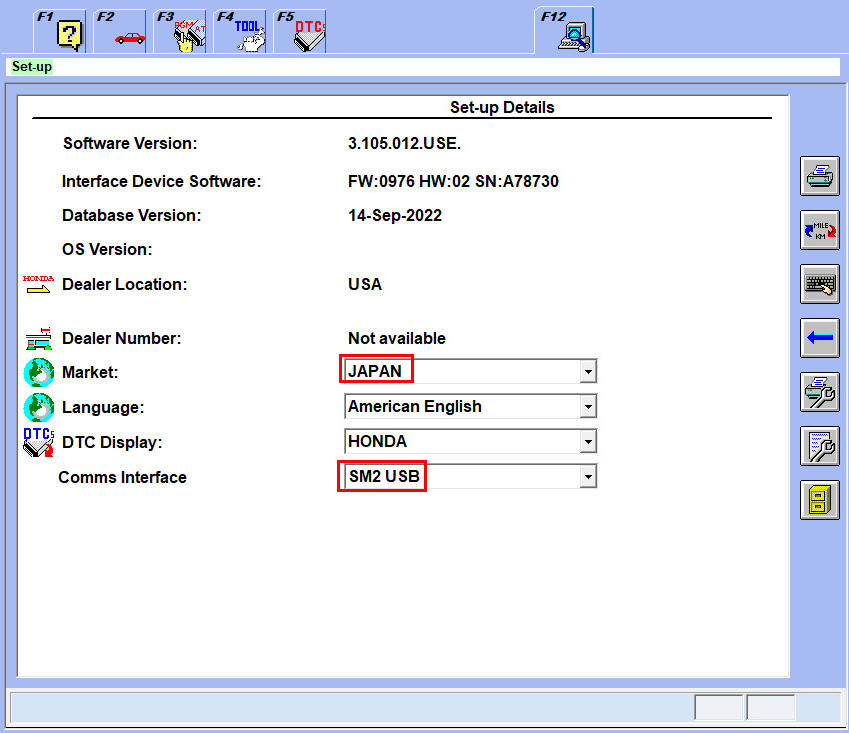Screen dimensions: 849x733
Task: Click the Interface Device Software label
Action: pos(161,181)
